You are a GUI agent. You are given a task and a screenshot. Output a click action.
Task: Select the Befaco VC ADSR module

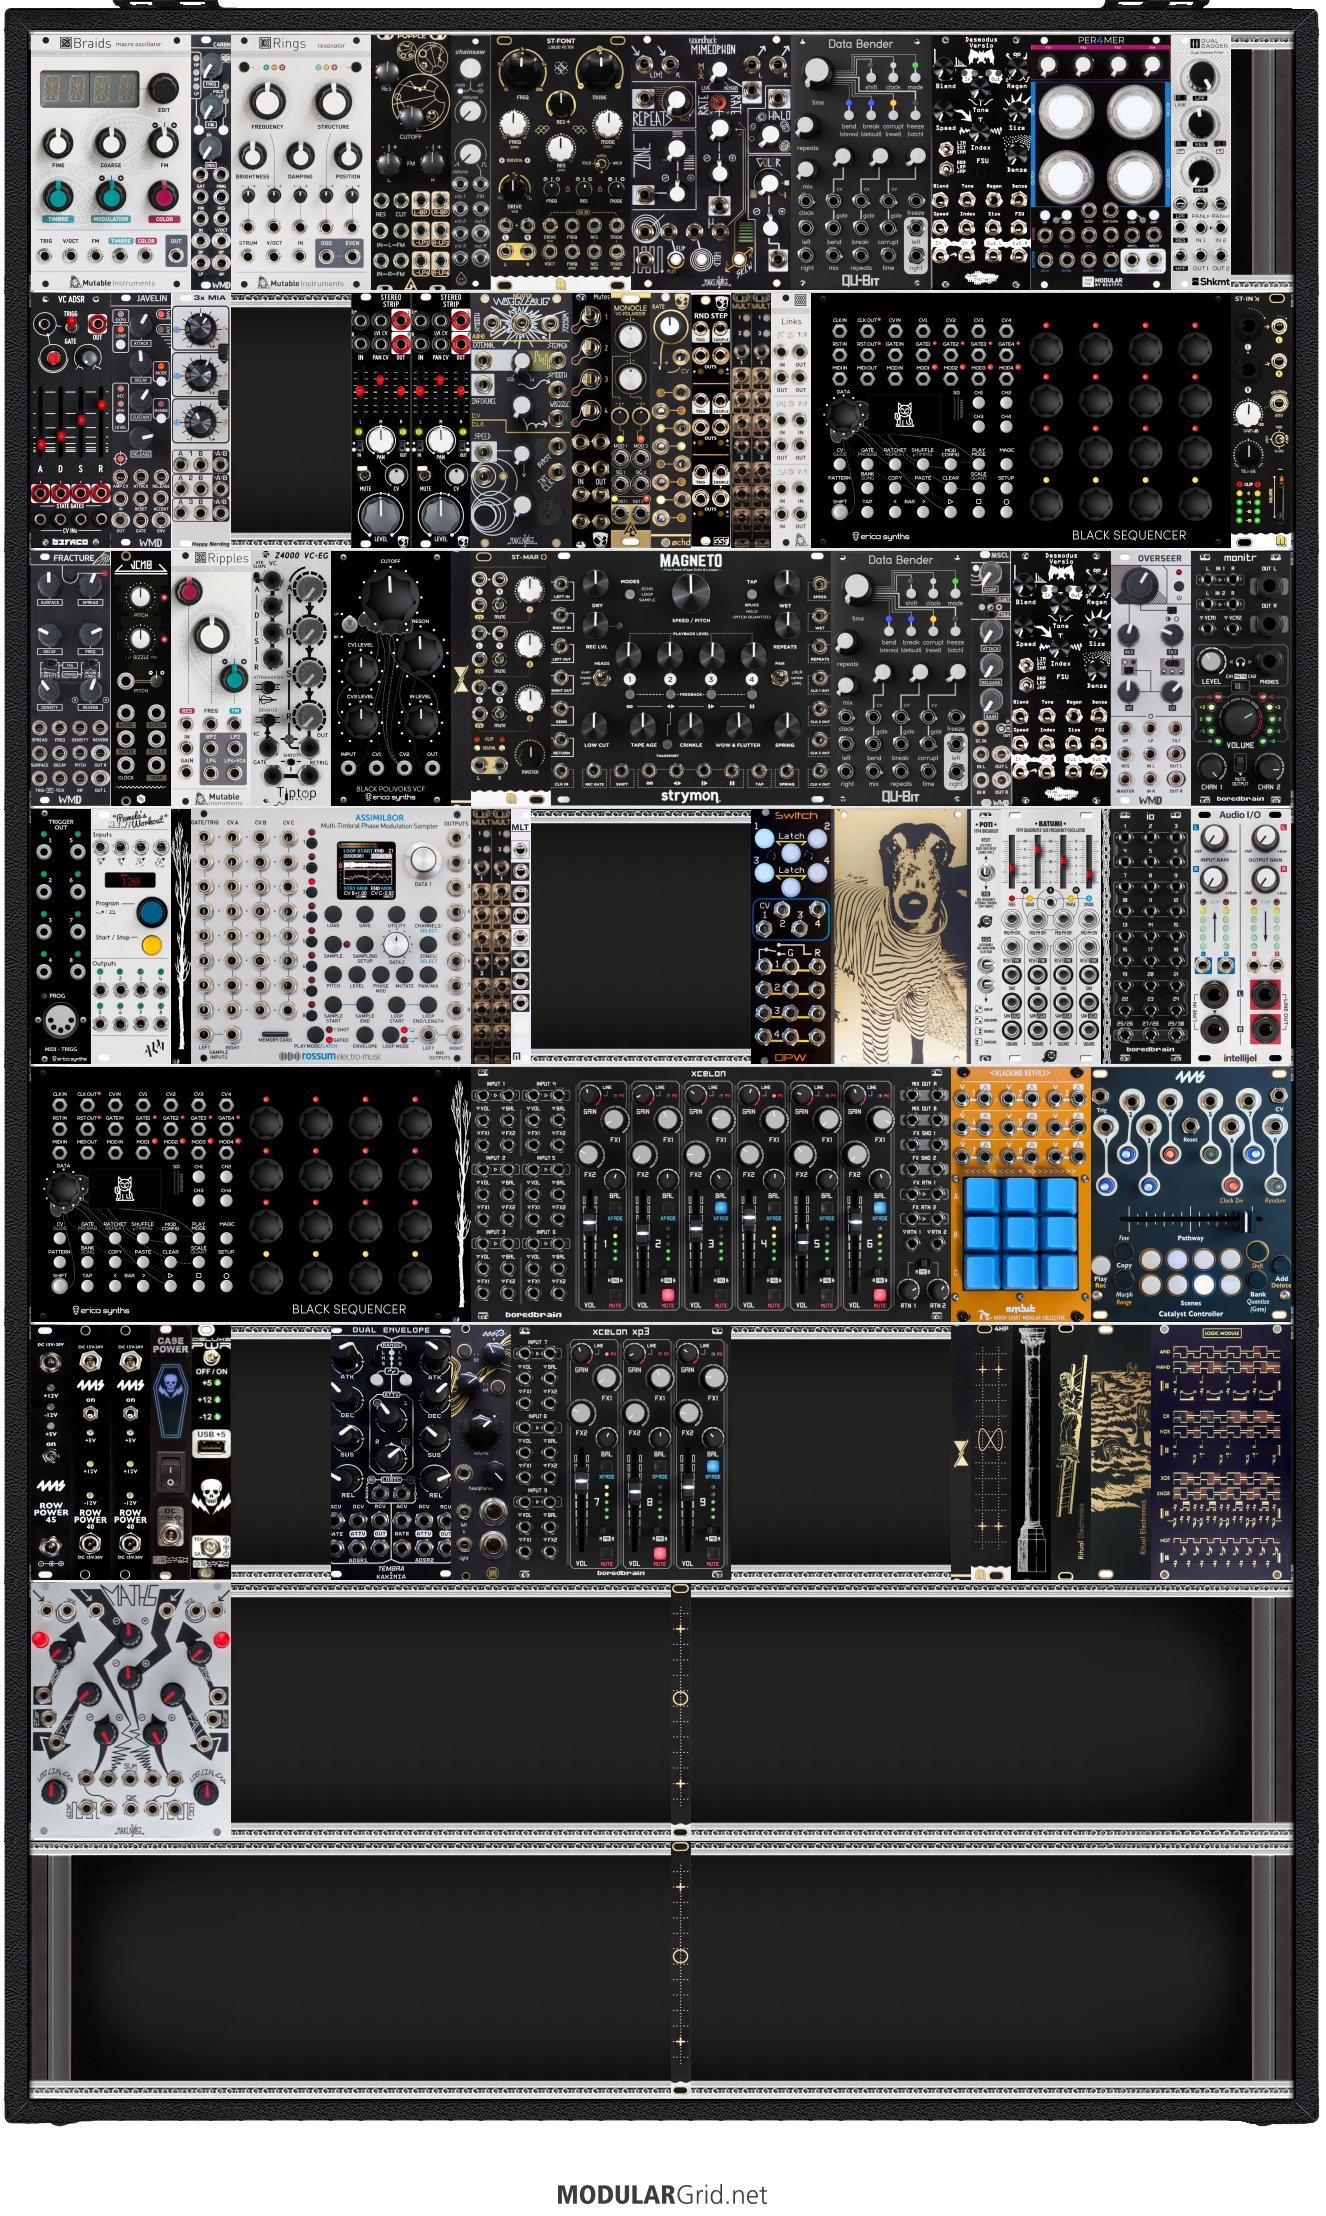[71, 420]
